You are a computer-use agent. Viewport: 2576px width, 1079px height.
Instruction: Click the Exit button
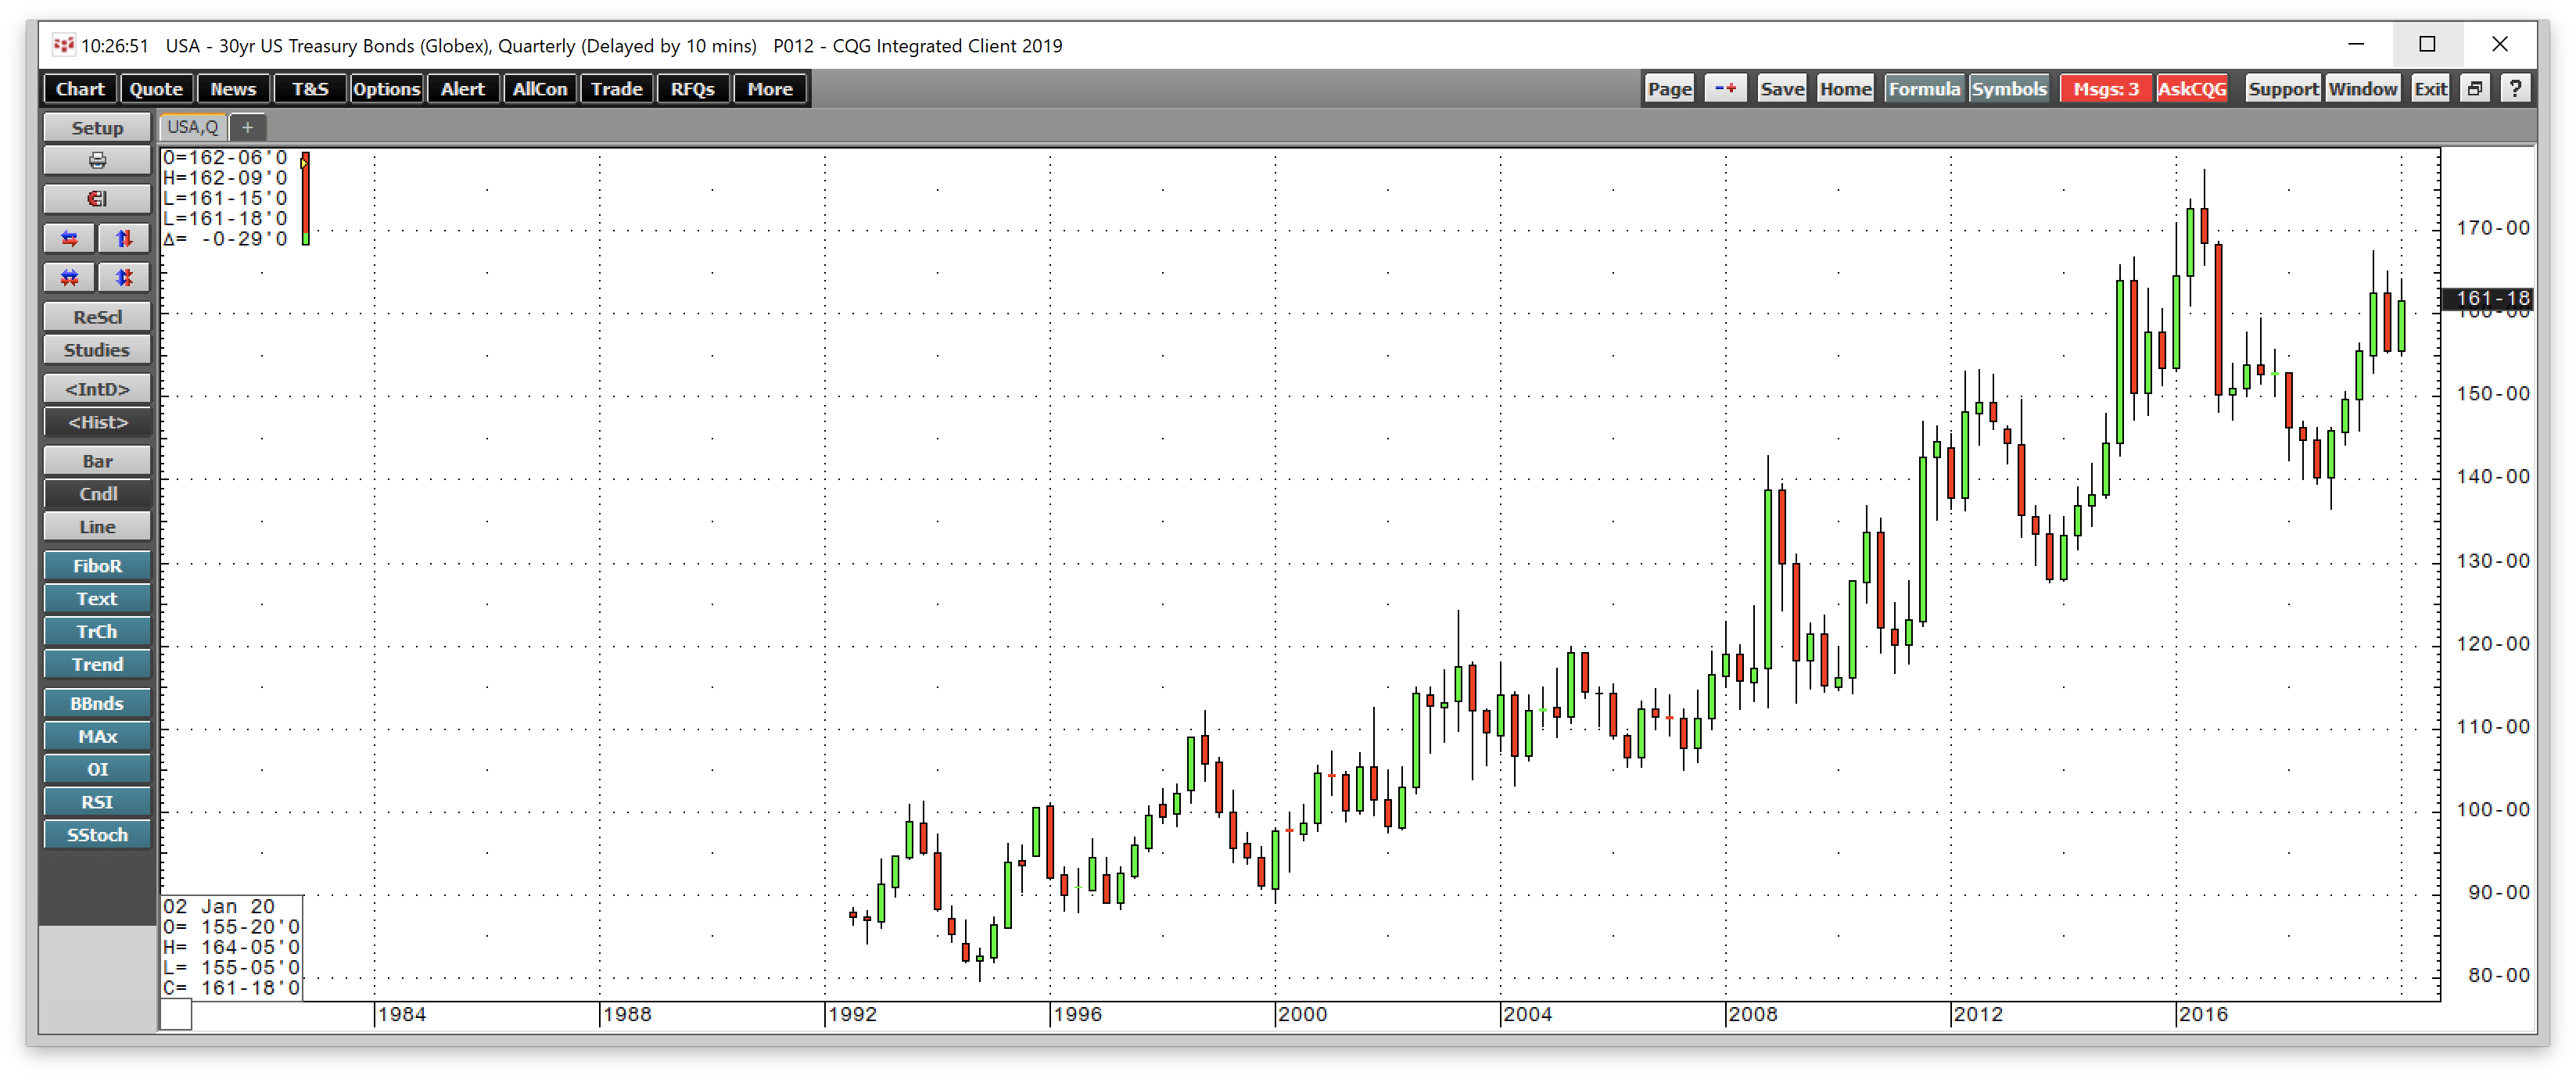point(2430,89)
